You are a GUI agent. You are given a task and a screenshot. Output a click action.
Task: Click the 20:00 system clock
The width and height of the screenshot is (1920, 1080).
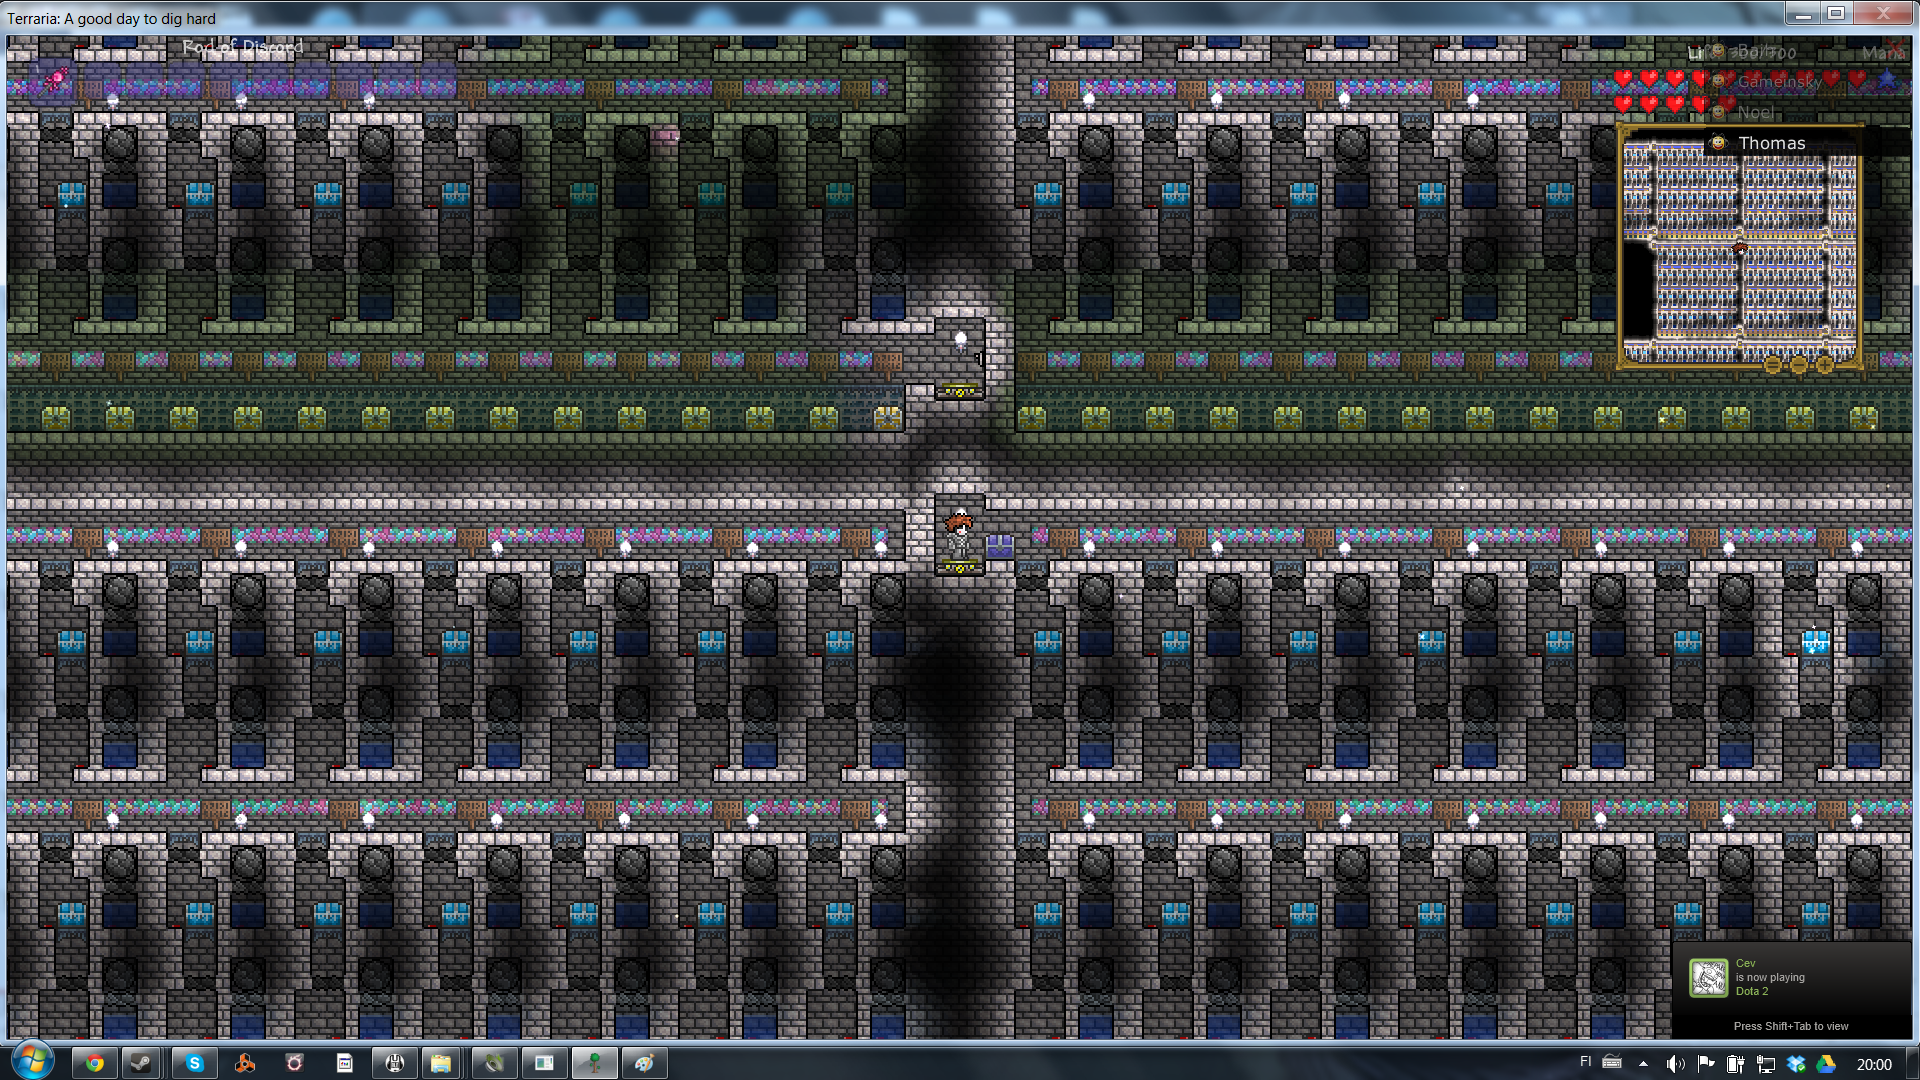[1873, 1064]
